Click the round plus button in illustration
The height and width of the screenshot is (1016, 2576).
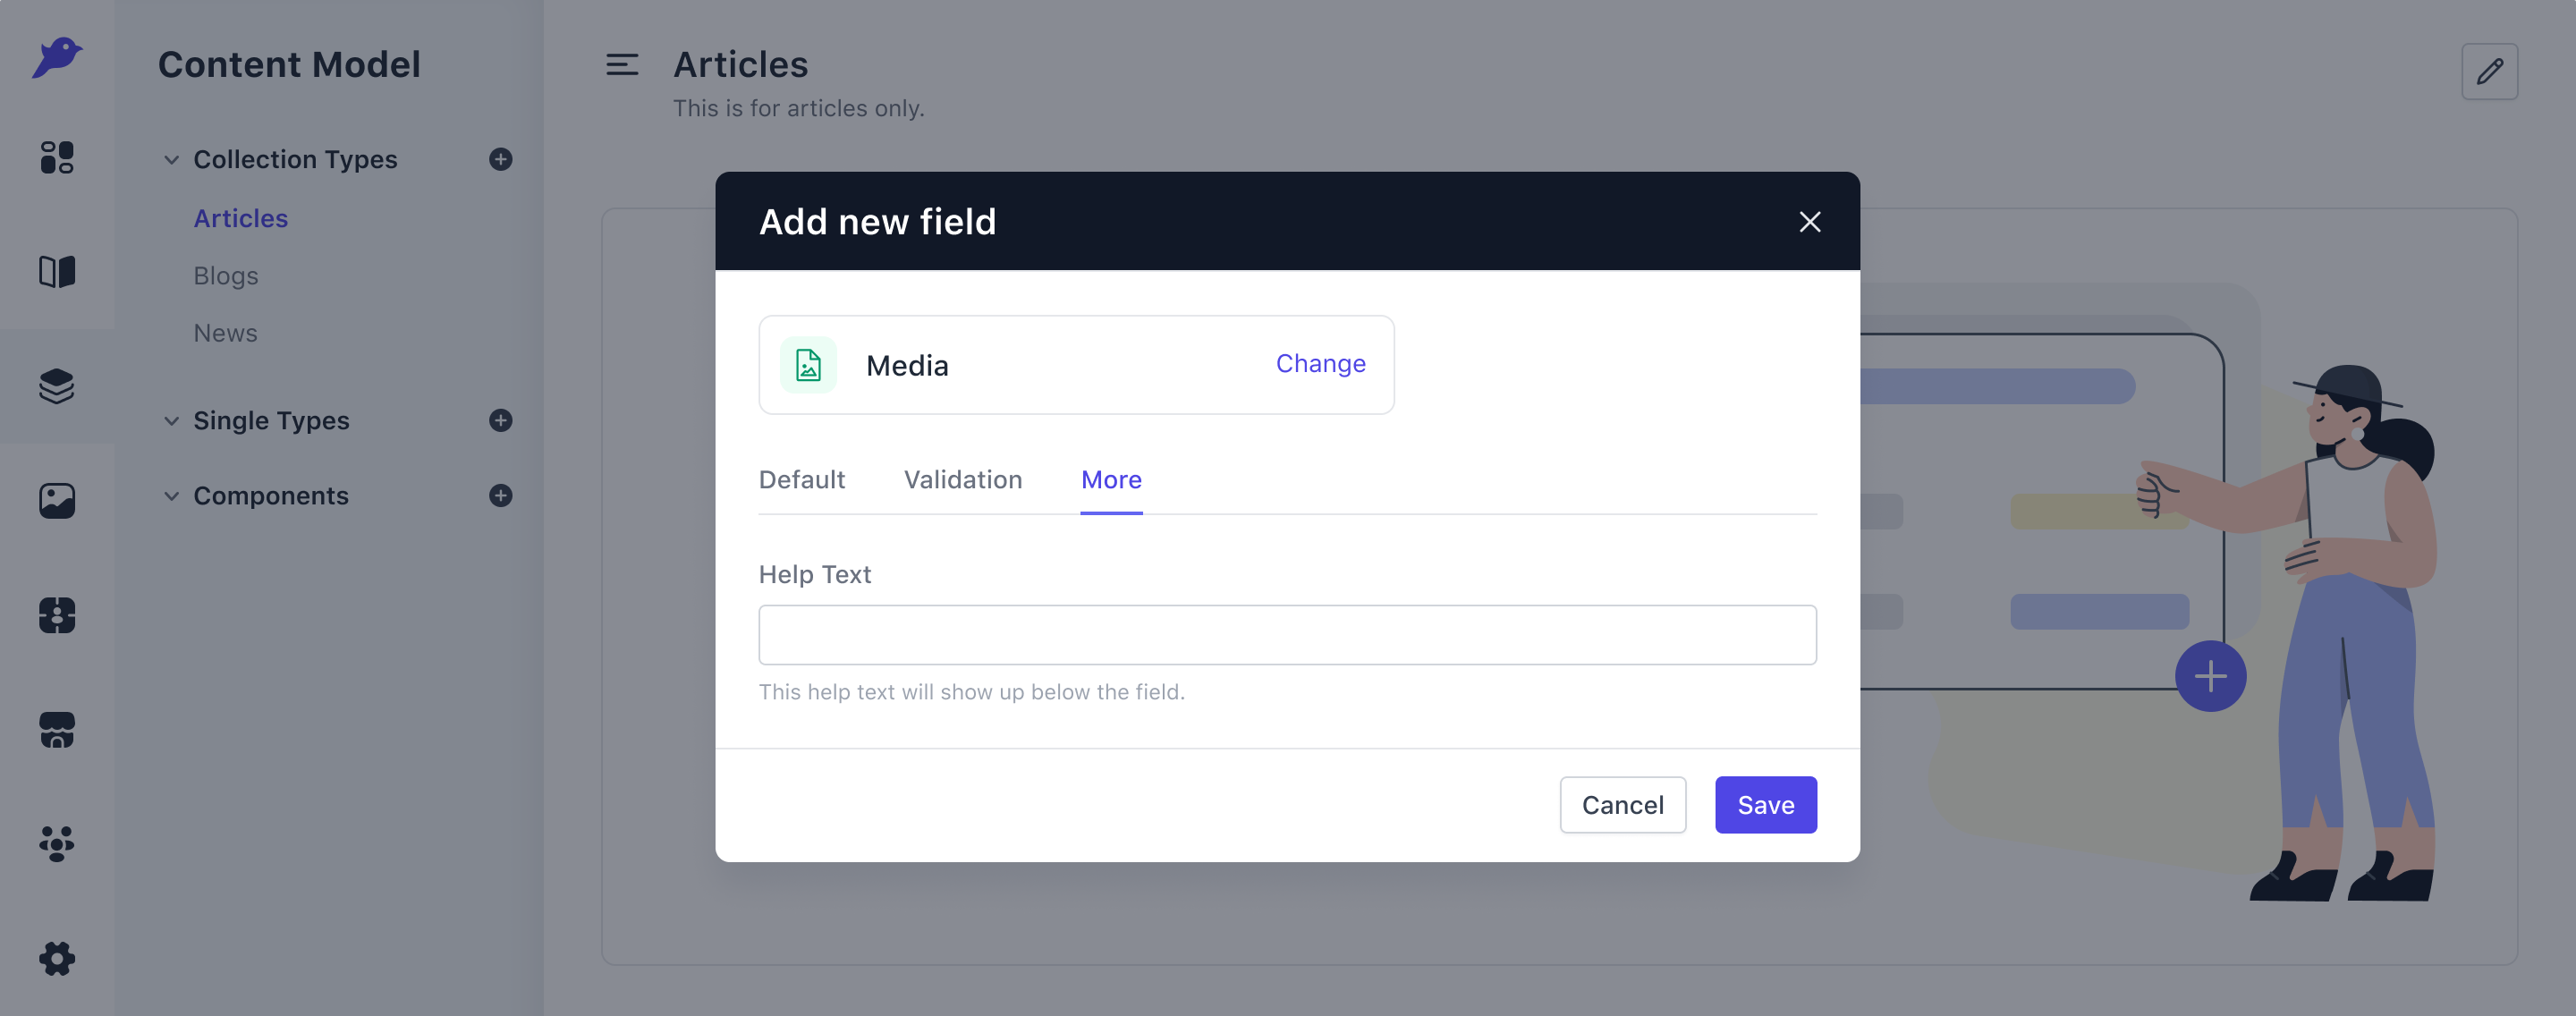point(2210,676)
